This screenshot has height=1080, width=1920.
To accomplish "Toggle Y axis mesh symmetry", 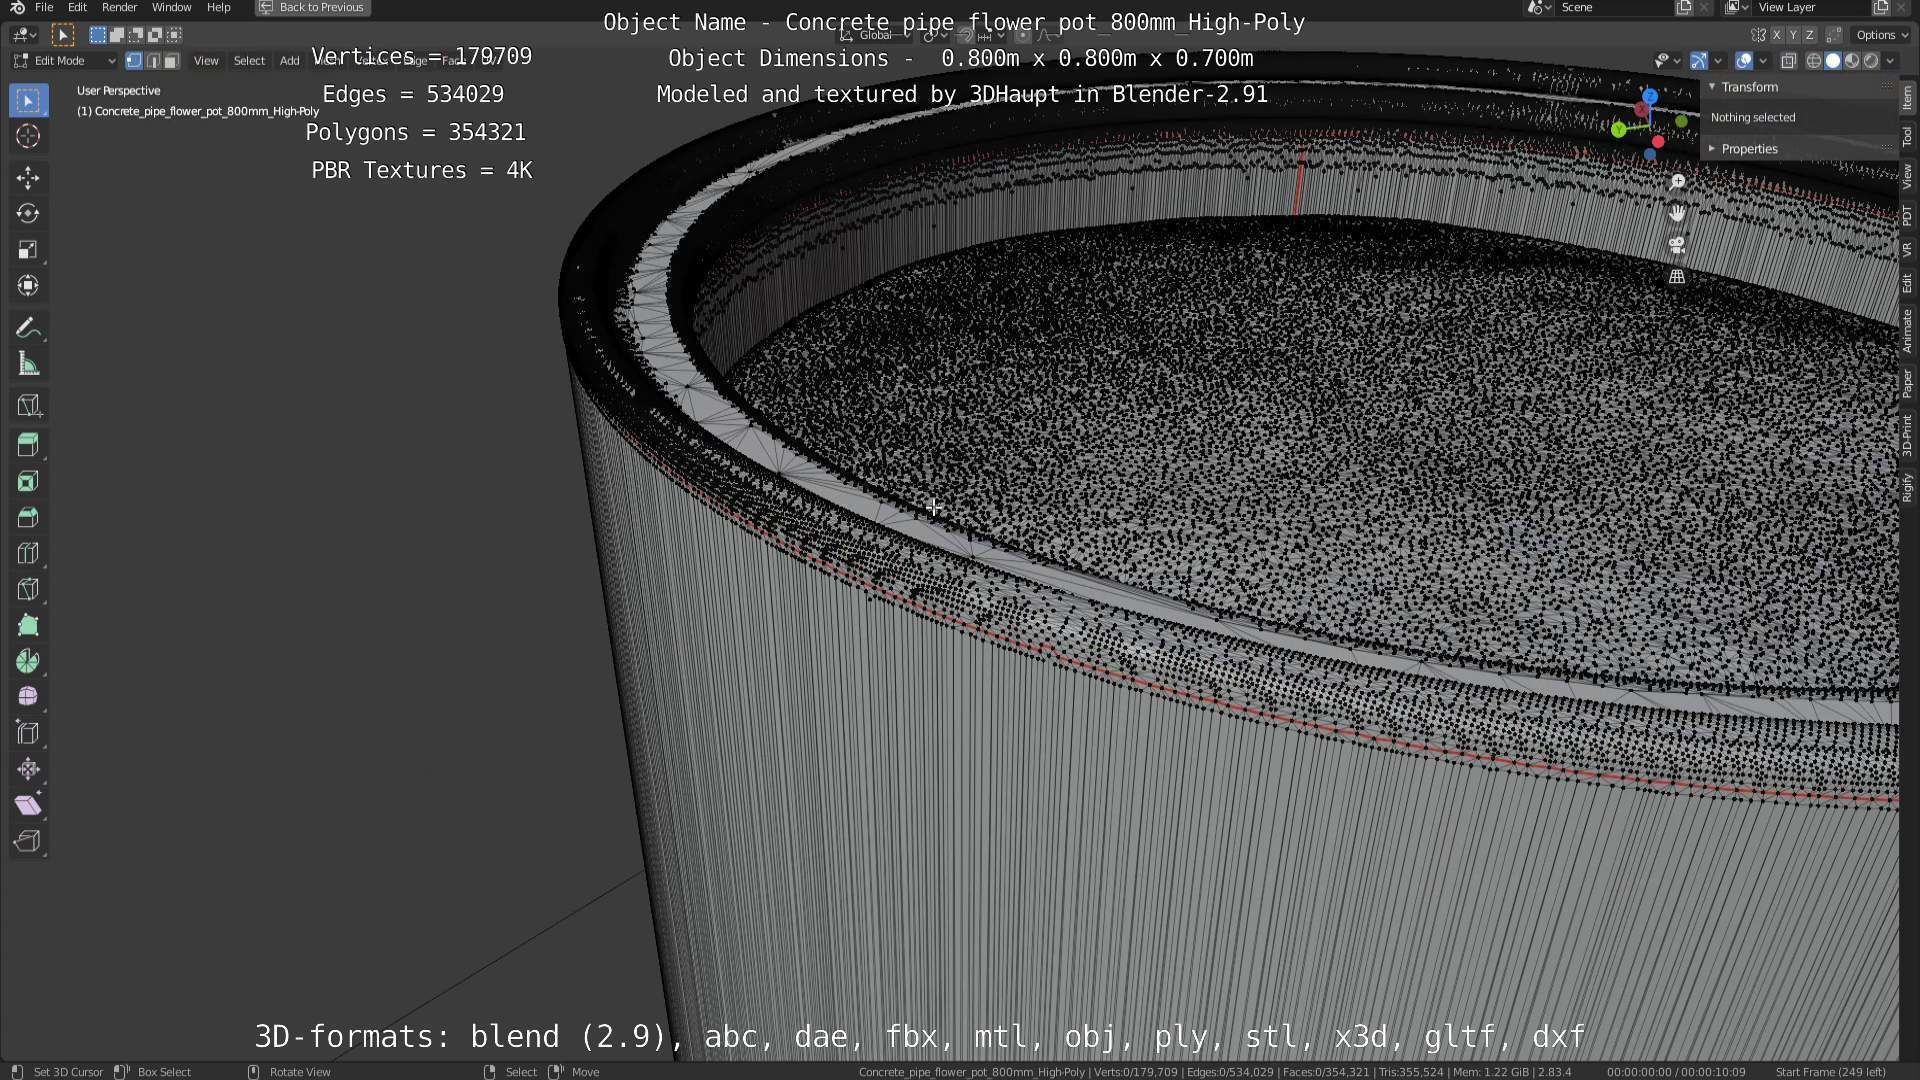I will [x=1793, y=35].
